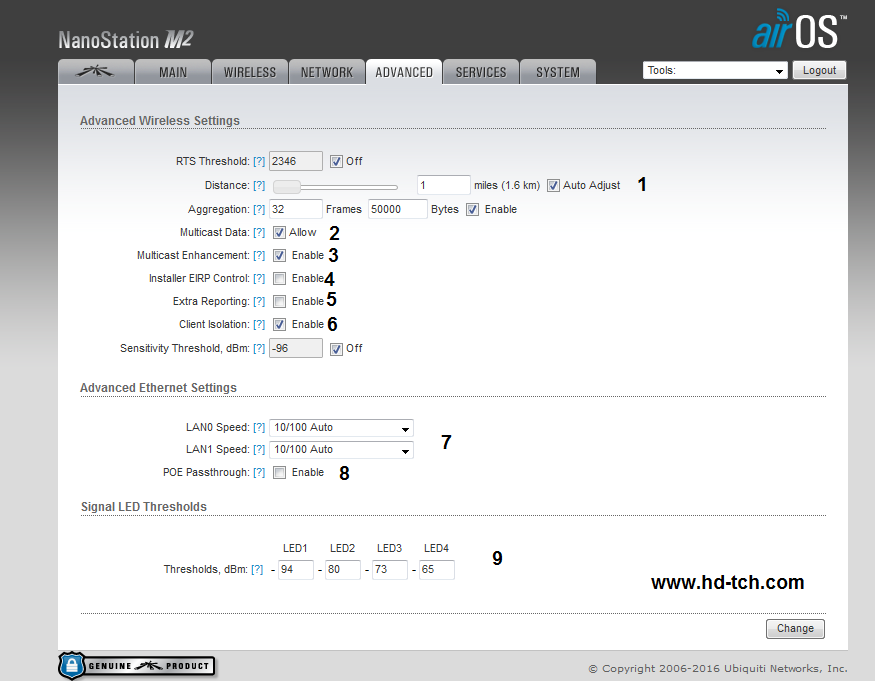
Task: Expand the LAN1 Speed dropdown
Action: [341, 450]
